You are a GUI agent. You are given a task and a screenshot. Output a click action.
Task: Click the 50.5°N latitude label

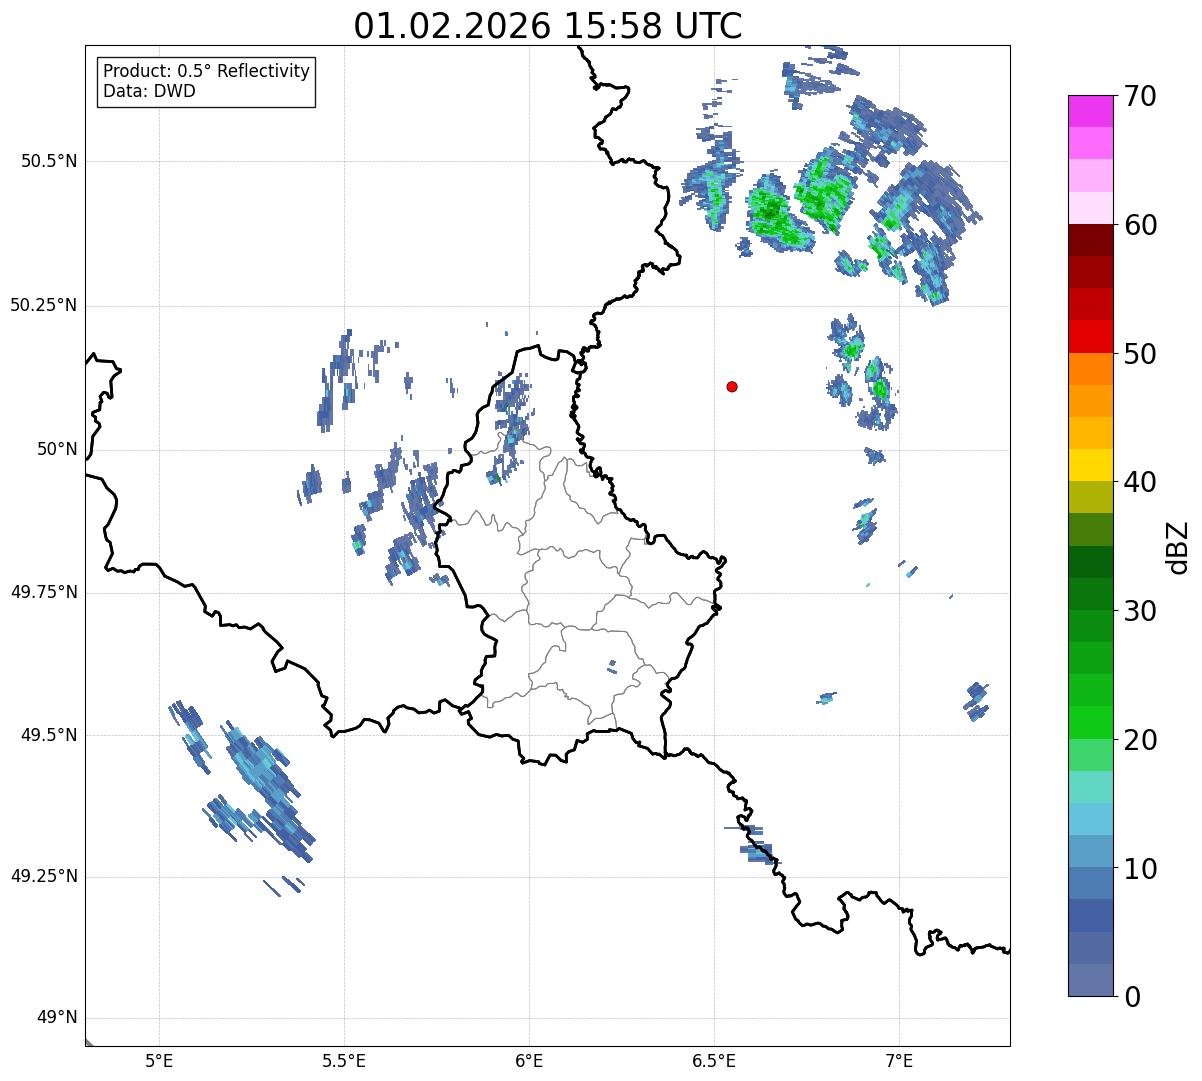50,161
